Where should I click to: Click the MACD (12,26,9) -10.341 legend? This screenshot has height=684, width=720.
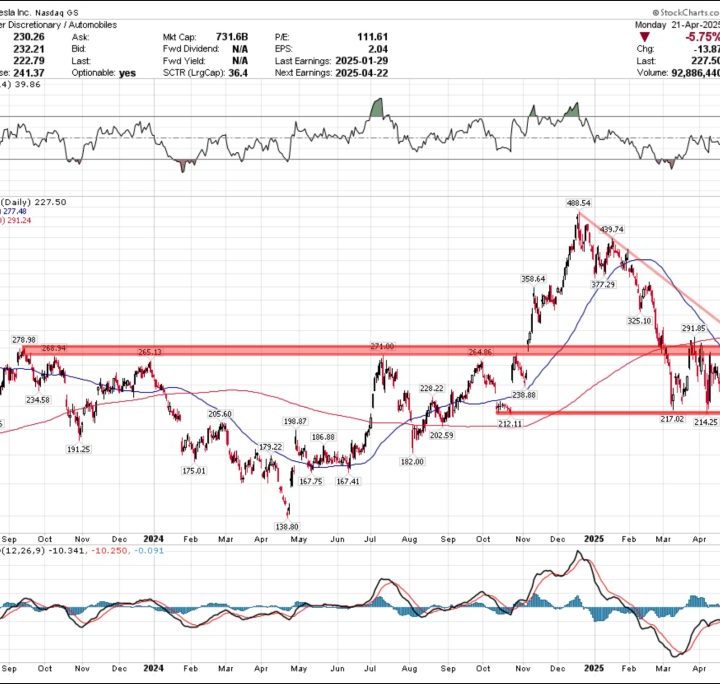click(x=42, y=550)
